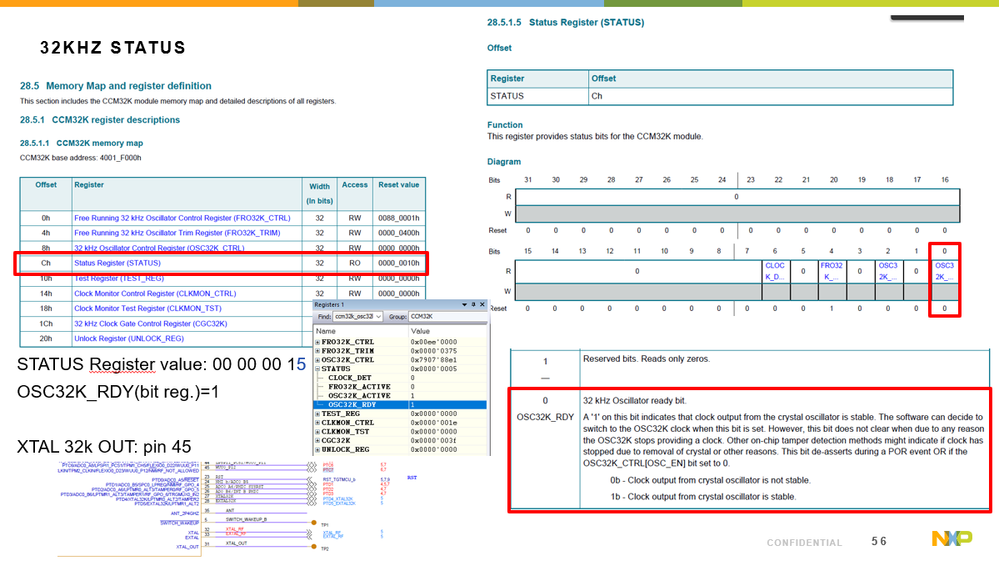Screen dimensions: 999x562
Task: Collapse the STATUS register node
Action: tap(318, 369)
